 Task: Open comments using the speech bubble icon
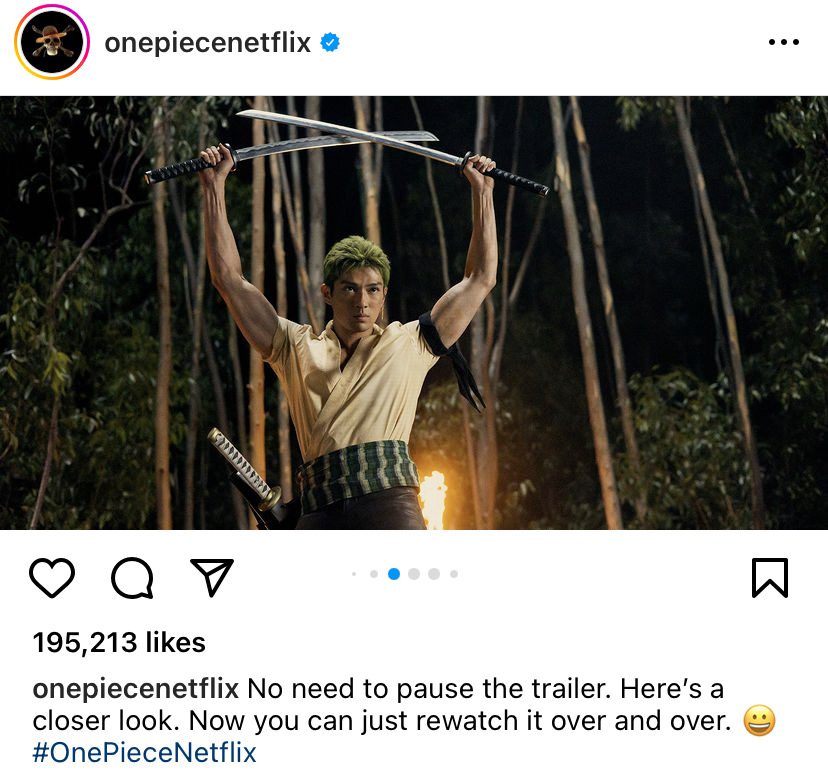tap(132, 578)
